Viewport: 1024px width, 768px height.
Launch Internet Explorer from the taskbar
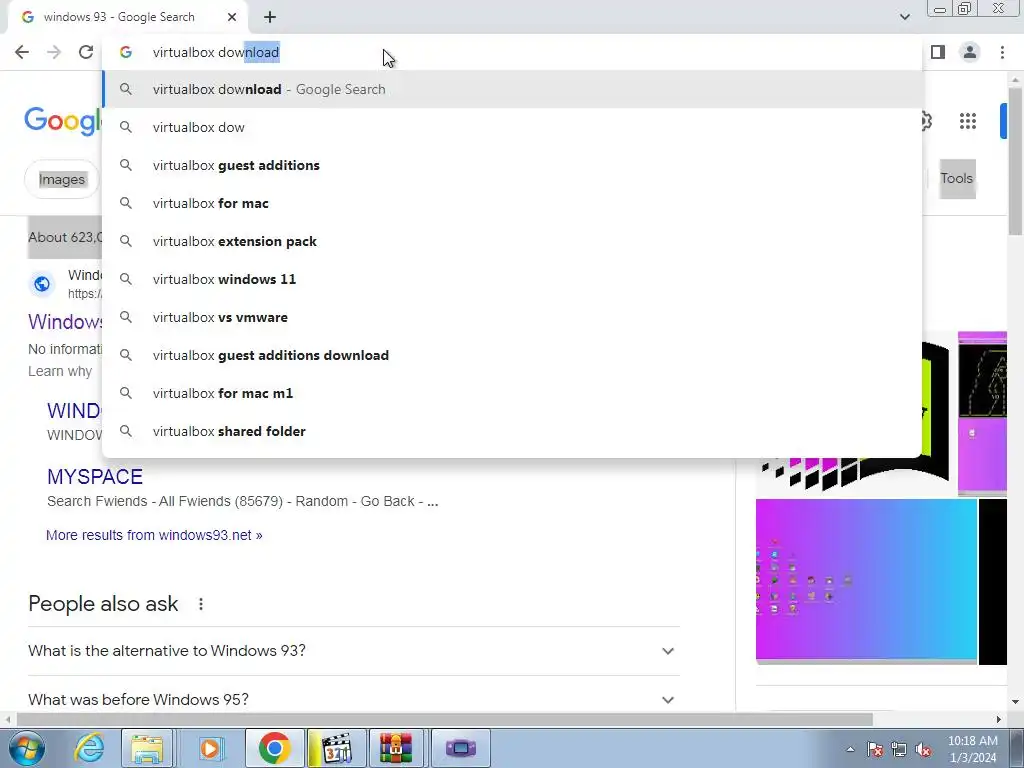pos(89,748)
